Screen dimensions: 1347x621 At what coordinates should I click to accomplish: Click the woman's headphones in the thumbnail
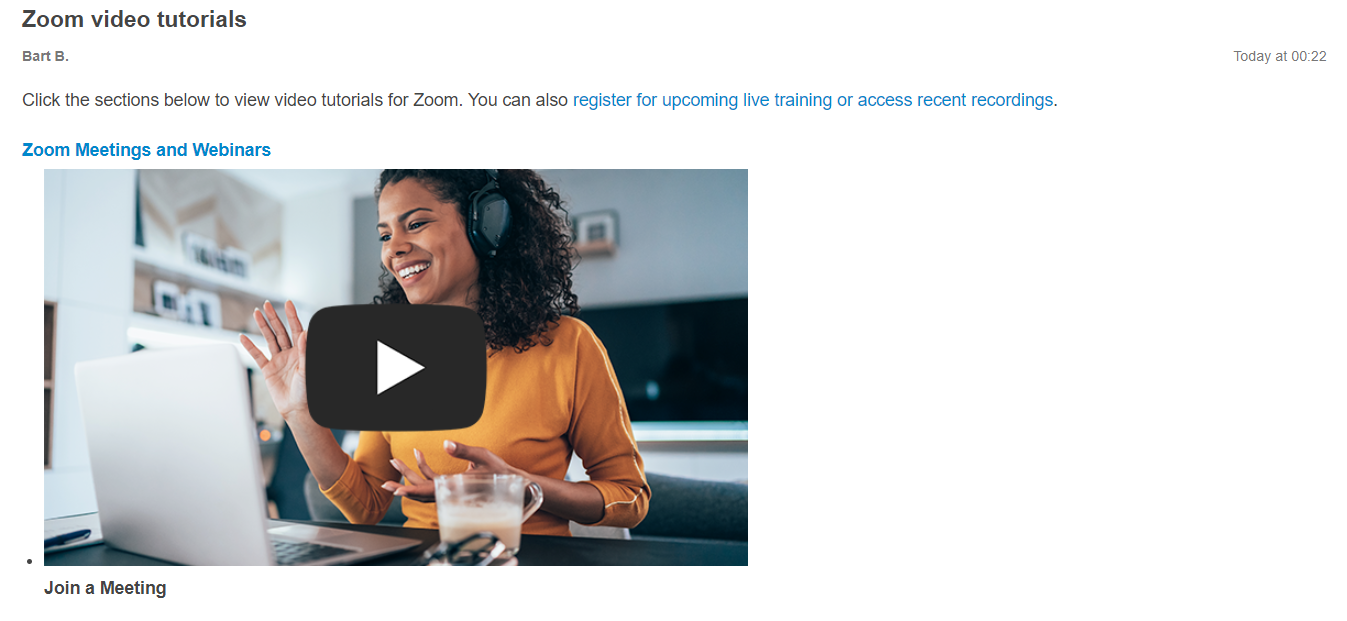point(488,215)
